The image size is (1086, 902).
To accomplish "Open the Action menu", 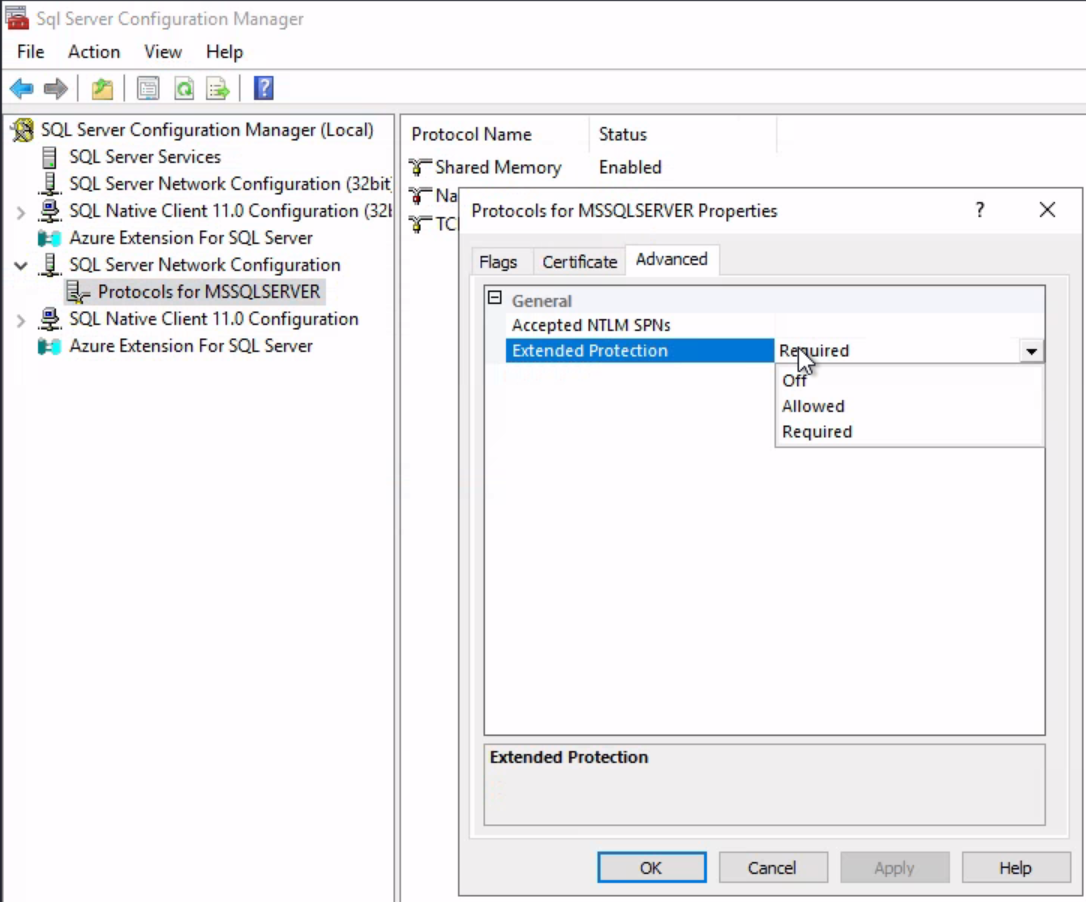I will point(94,52).
